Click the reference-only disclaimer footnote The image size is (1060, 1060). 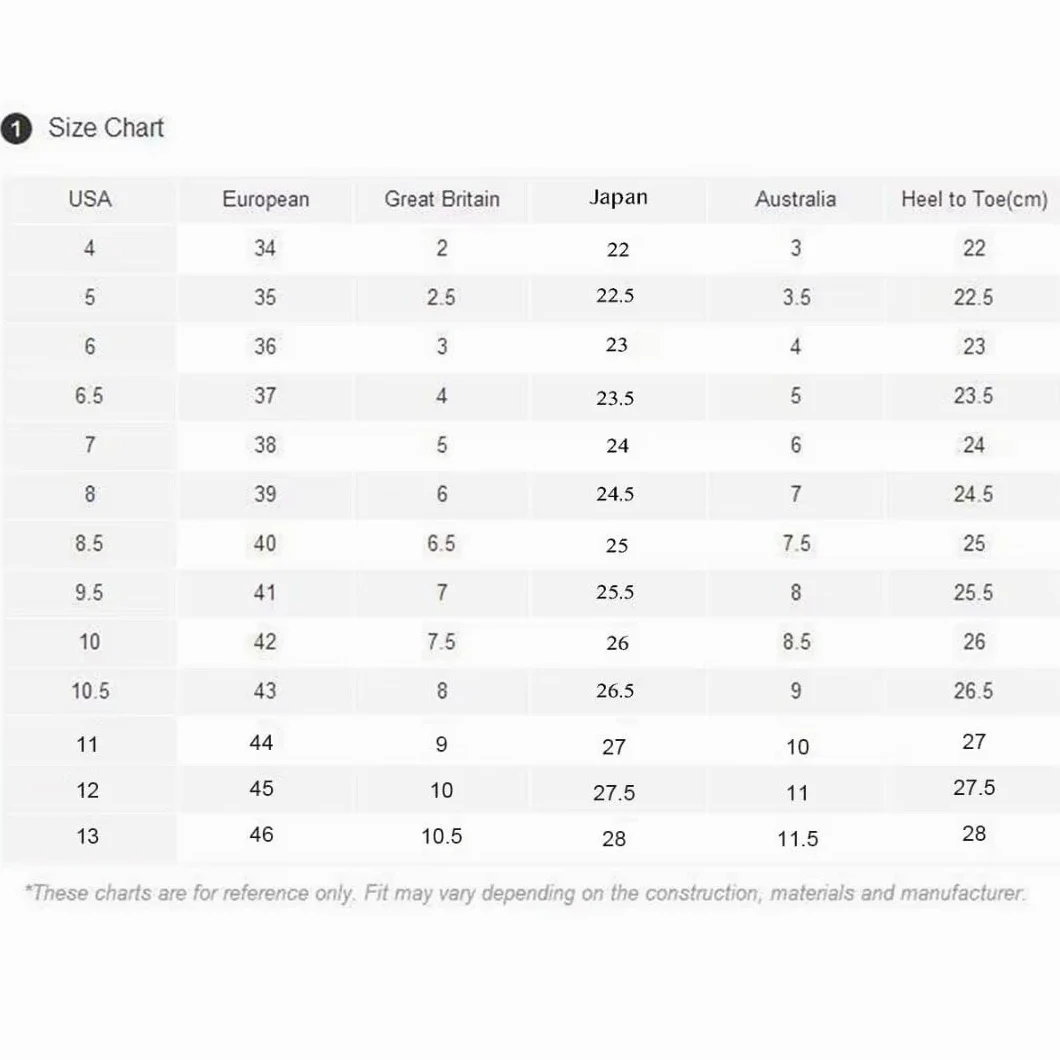coord(525,893)
